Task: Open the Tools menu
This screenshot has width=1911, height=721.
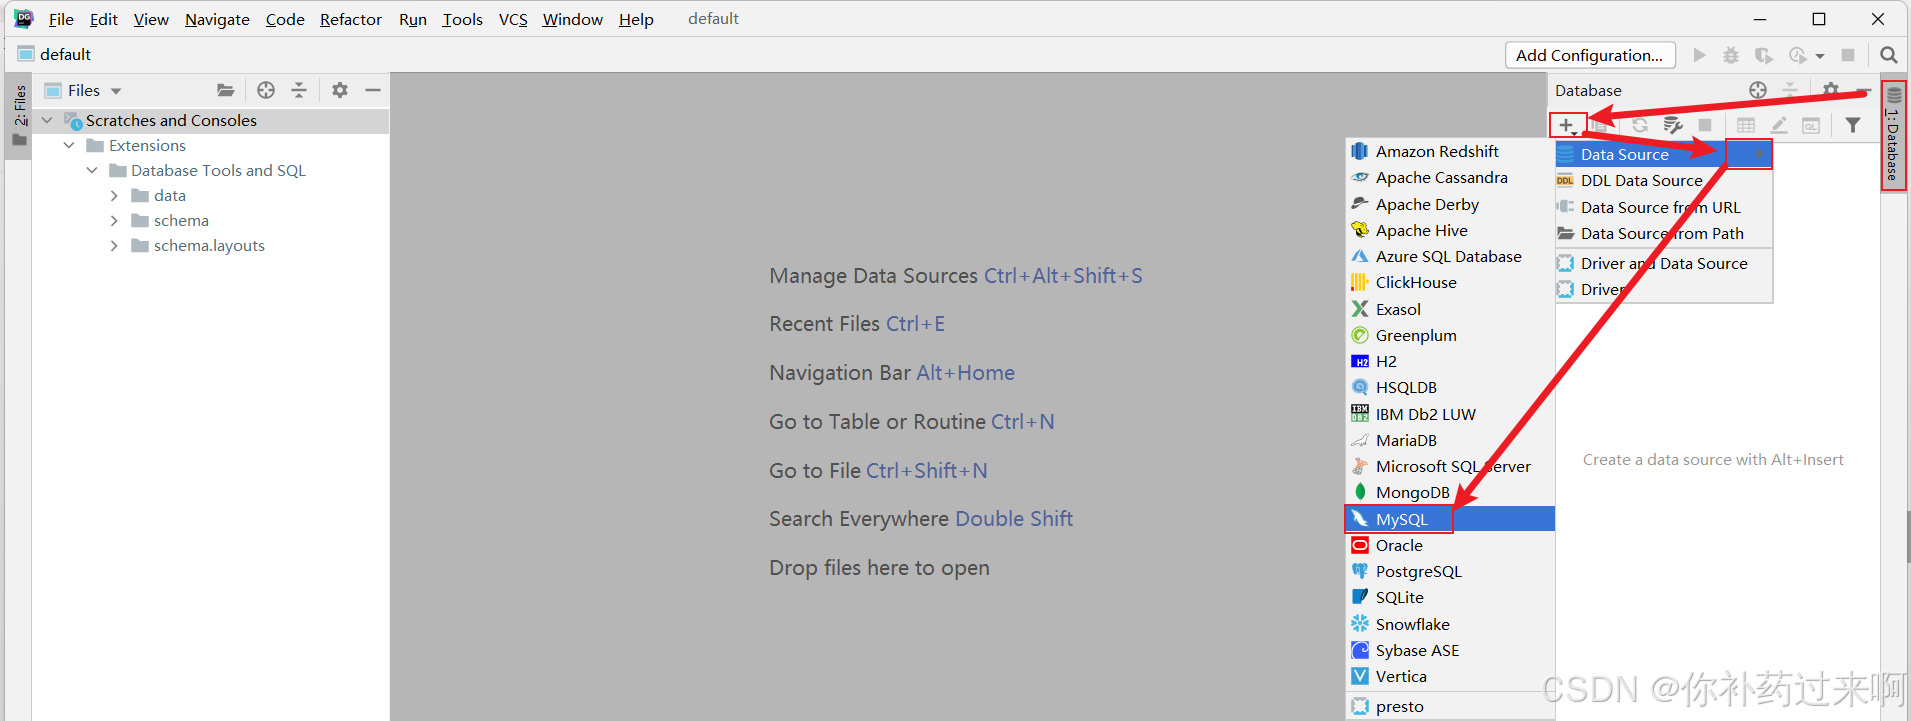Action: click(463, 19)
